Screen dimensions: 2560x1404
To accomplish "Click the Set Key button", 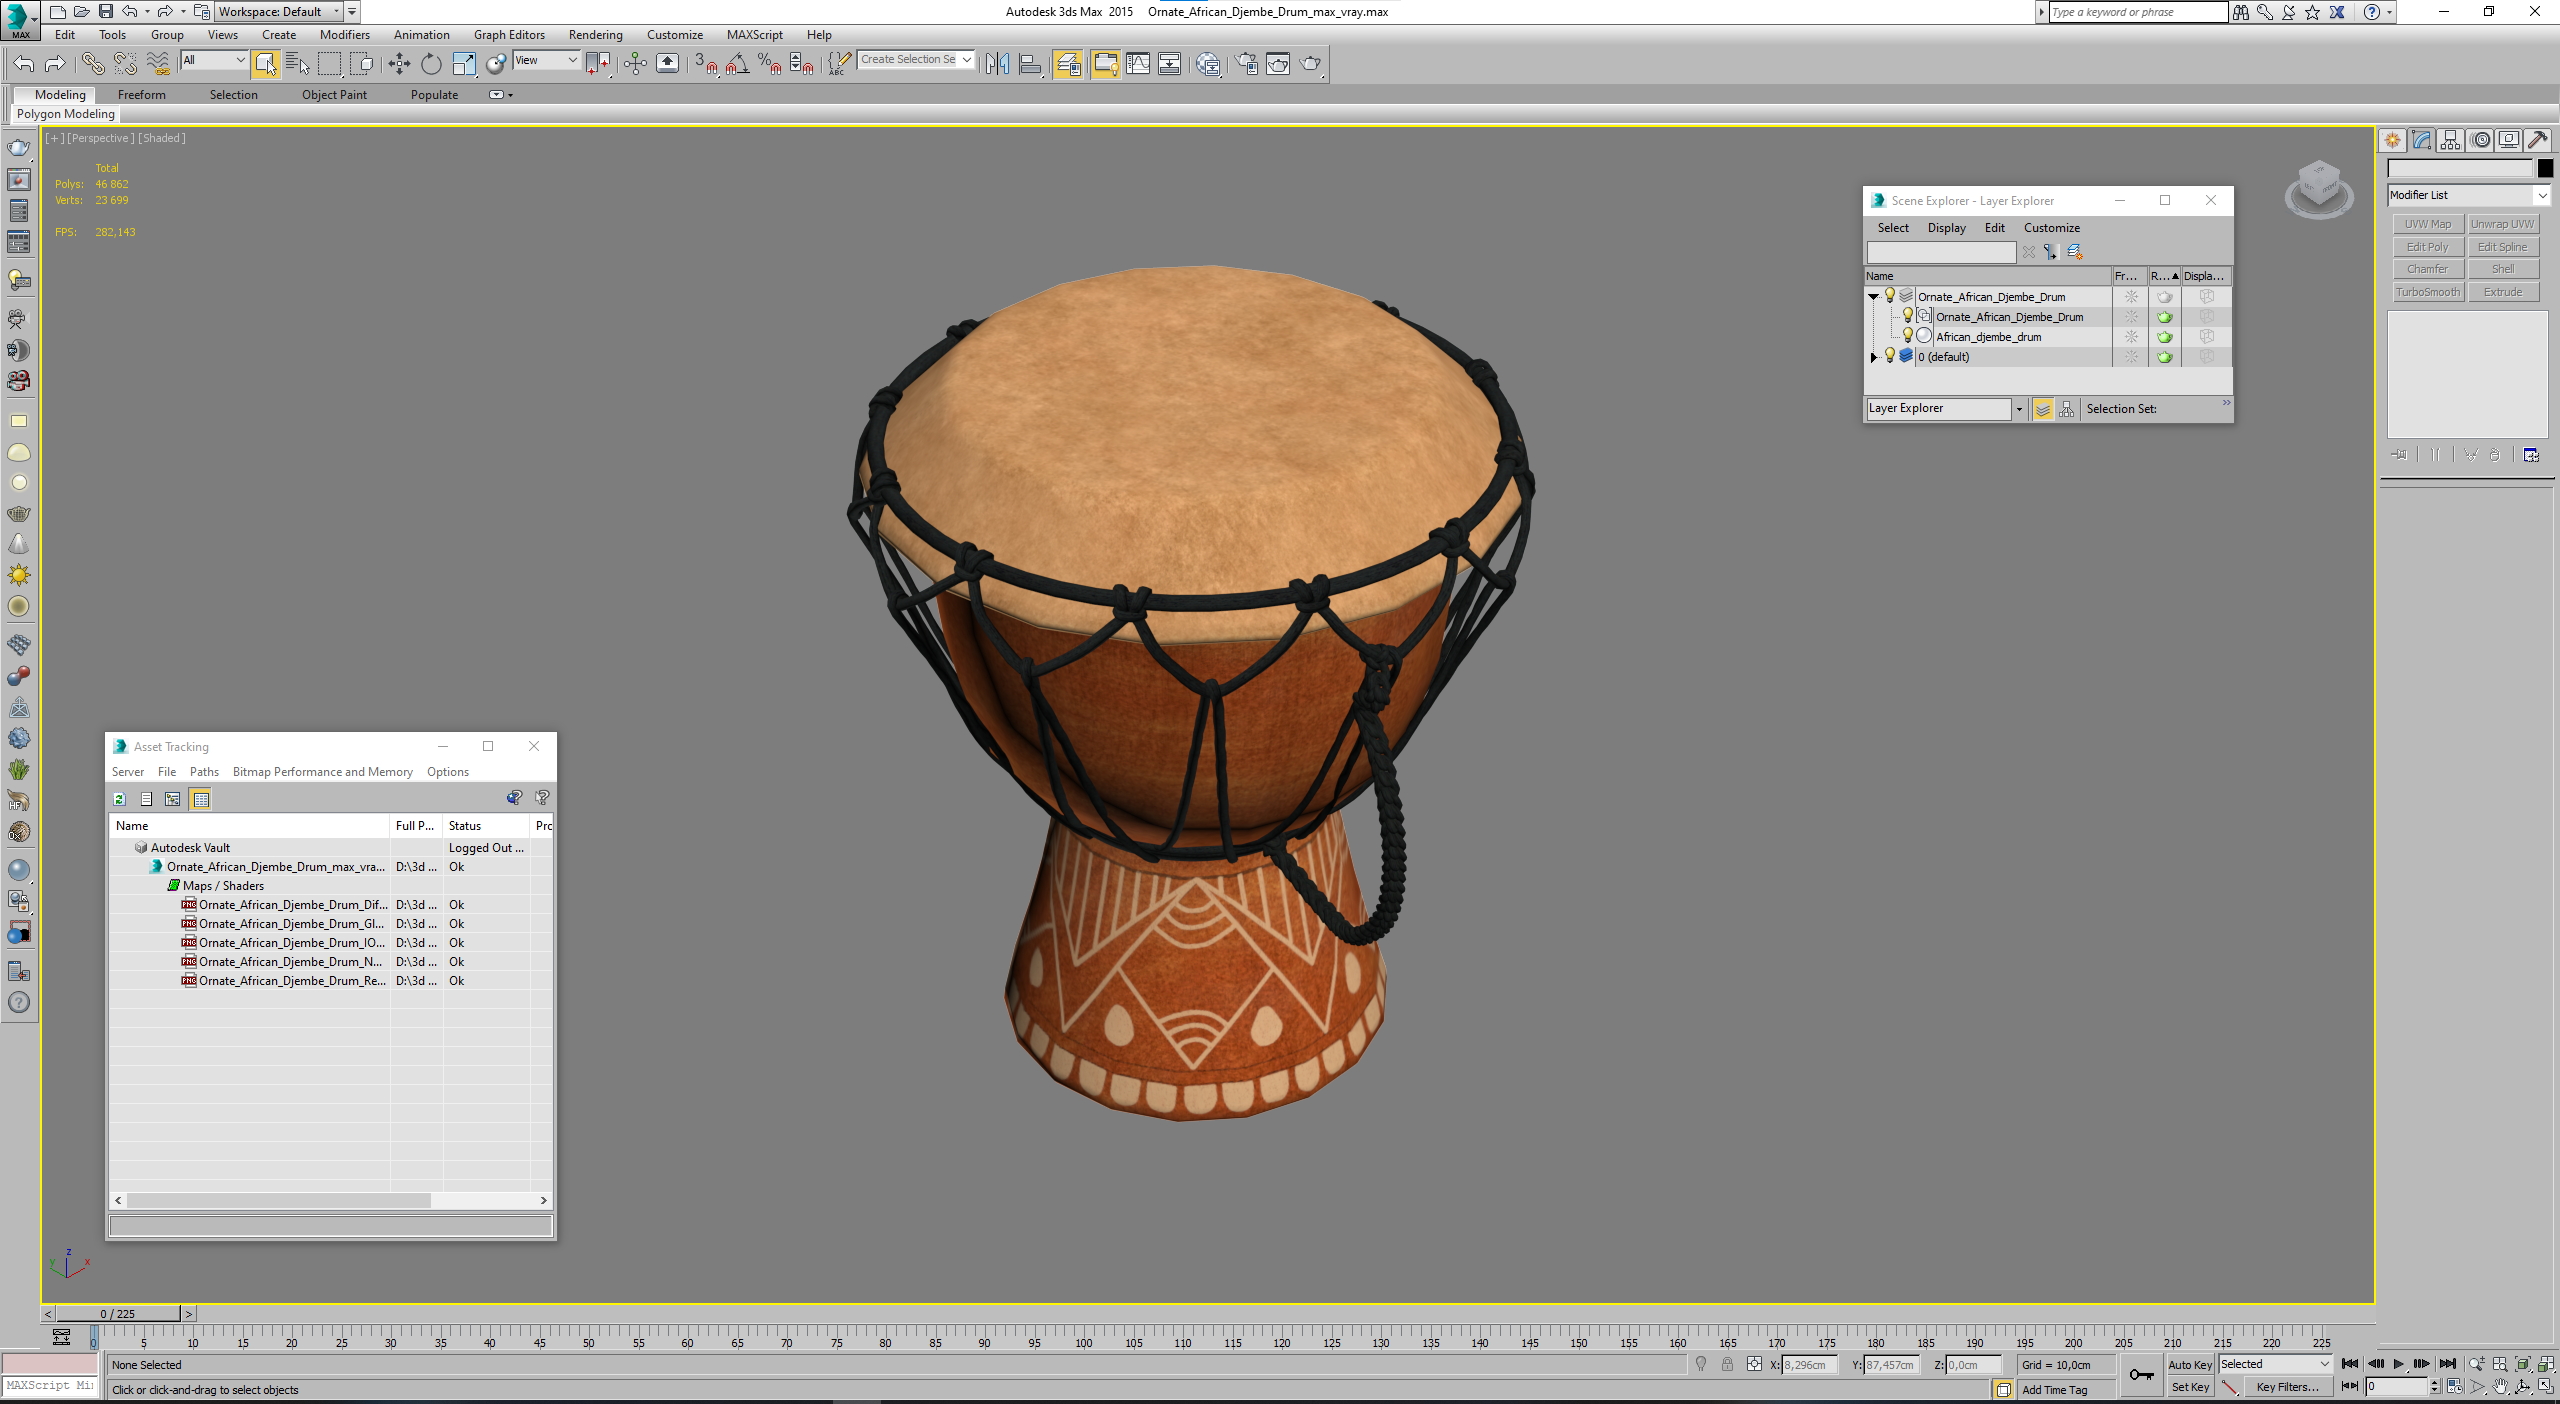I will tap(2189, 1387).
